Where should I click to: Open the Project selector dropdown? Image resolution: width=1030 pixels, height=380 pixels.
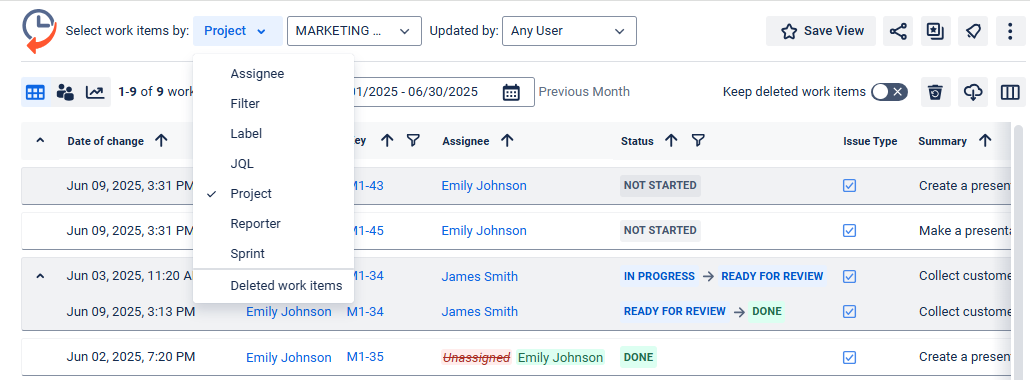click(238, 31)
